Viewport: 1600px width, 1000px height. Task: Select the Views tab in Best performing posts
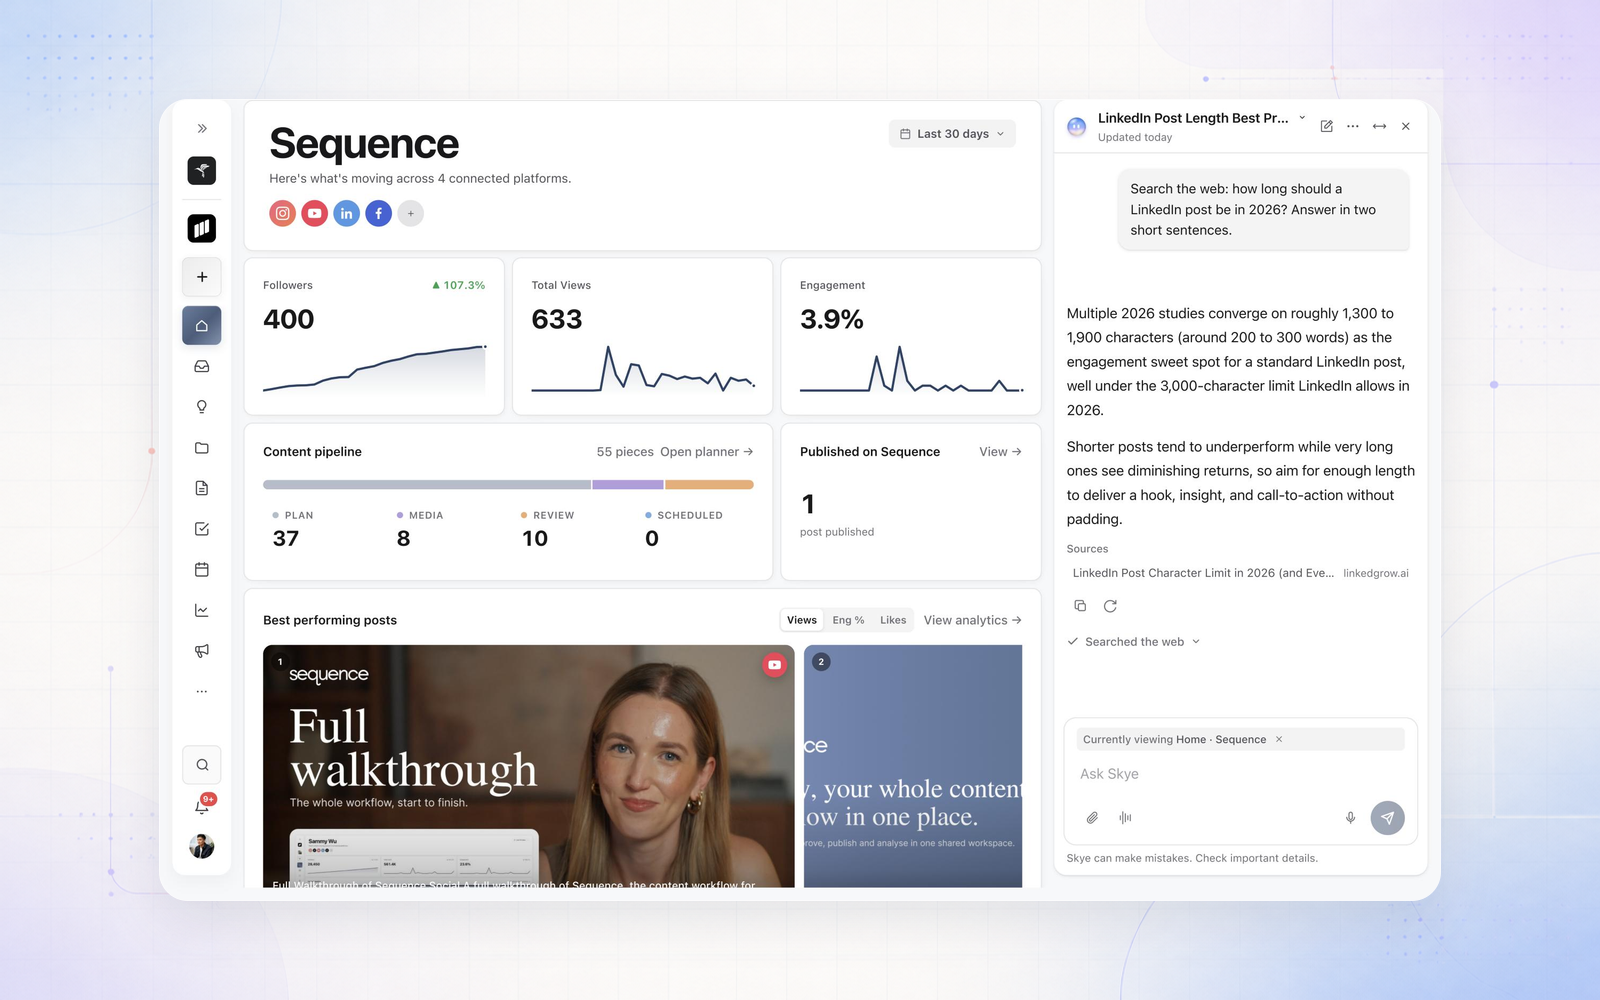click(802, 620)
